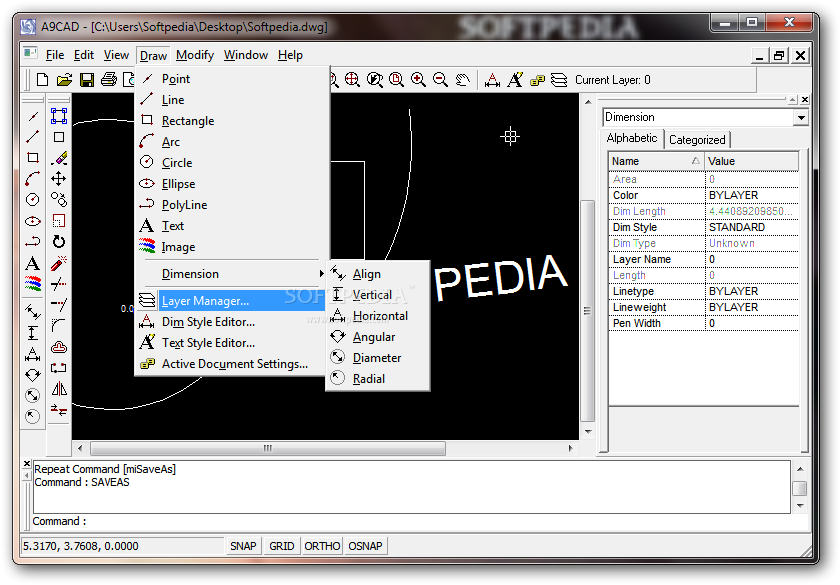Screen dimensions: 840x585
Task: Toggle SNAP mode in status bar
Action: (243, 546)
